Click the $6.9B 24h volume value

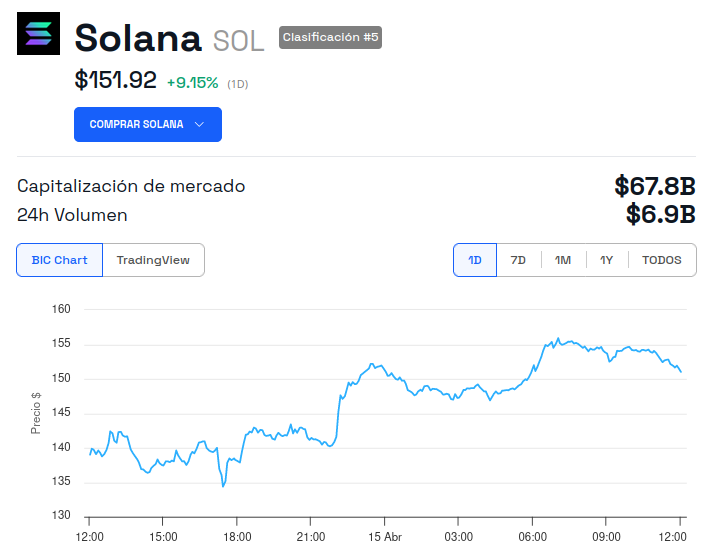pos(660,214)
